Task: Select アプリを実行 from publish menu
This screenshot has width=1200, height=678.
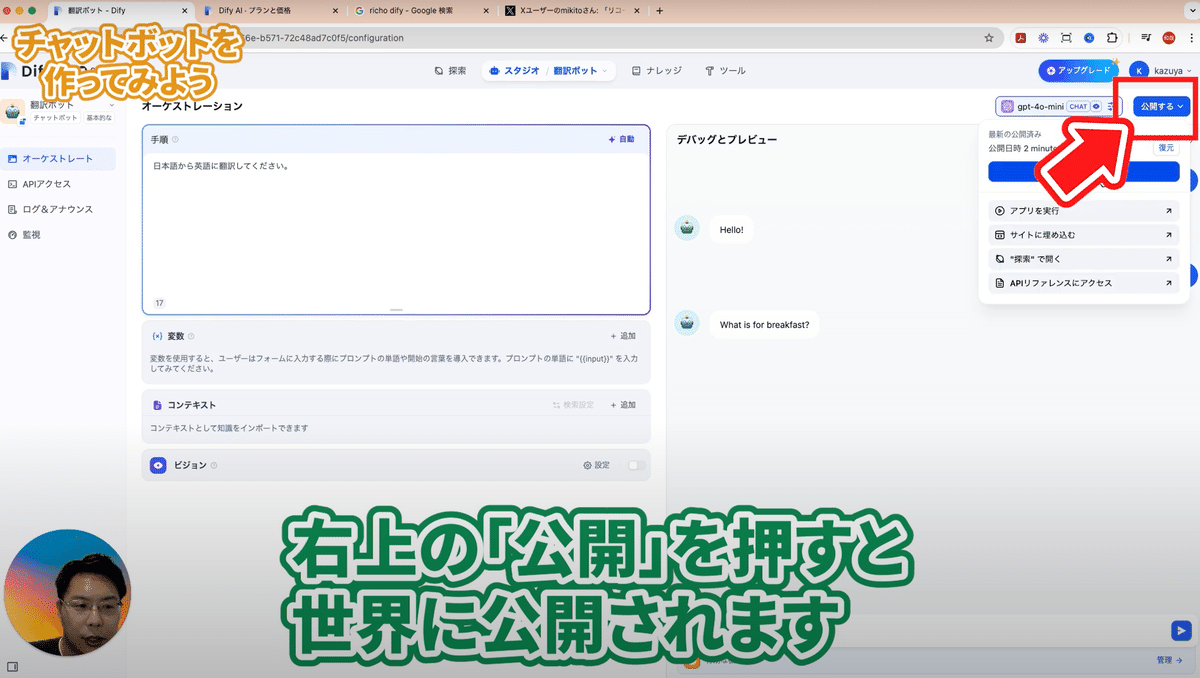Action: click(x=1083, y=211)
